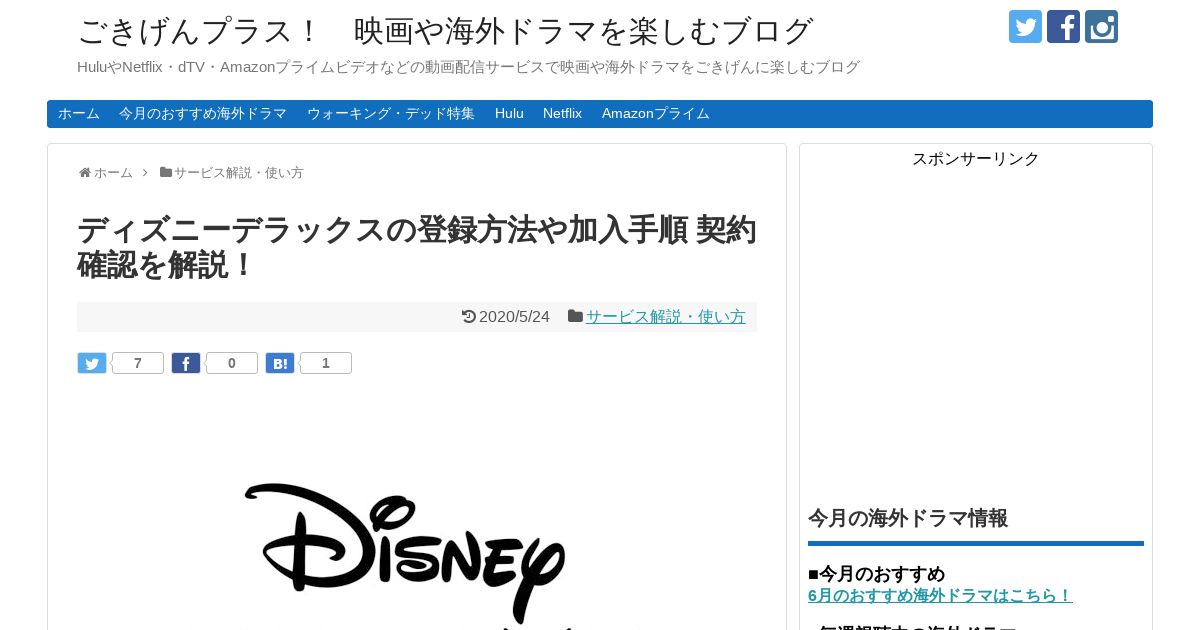
Task: Open the Instagram icon in header
Action: click(x=1101, y=27)
